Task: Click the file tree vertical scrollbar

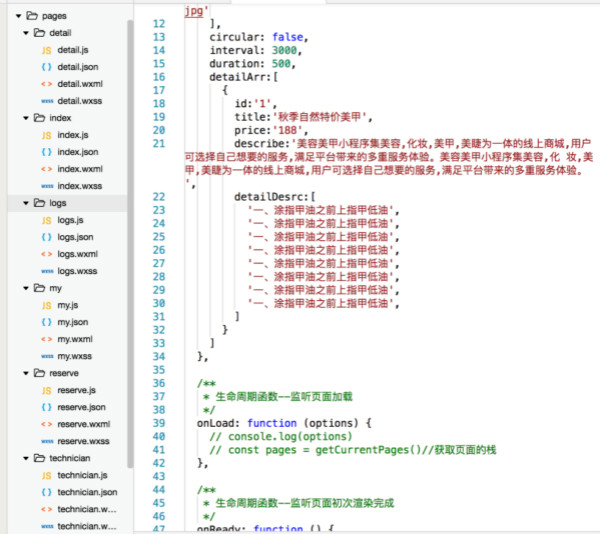Action: [130, 244]
